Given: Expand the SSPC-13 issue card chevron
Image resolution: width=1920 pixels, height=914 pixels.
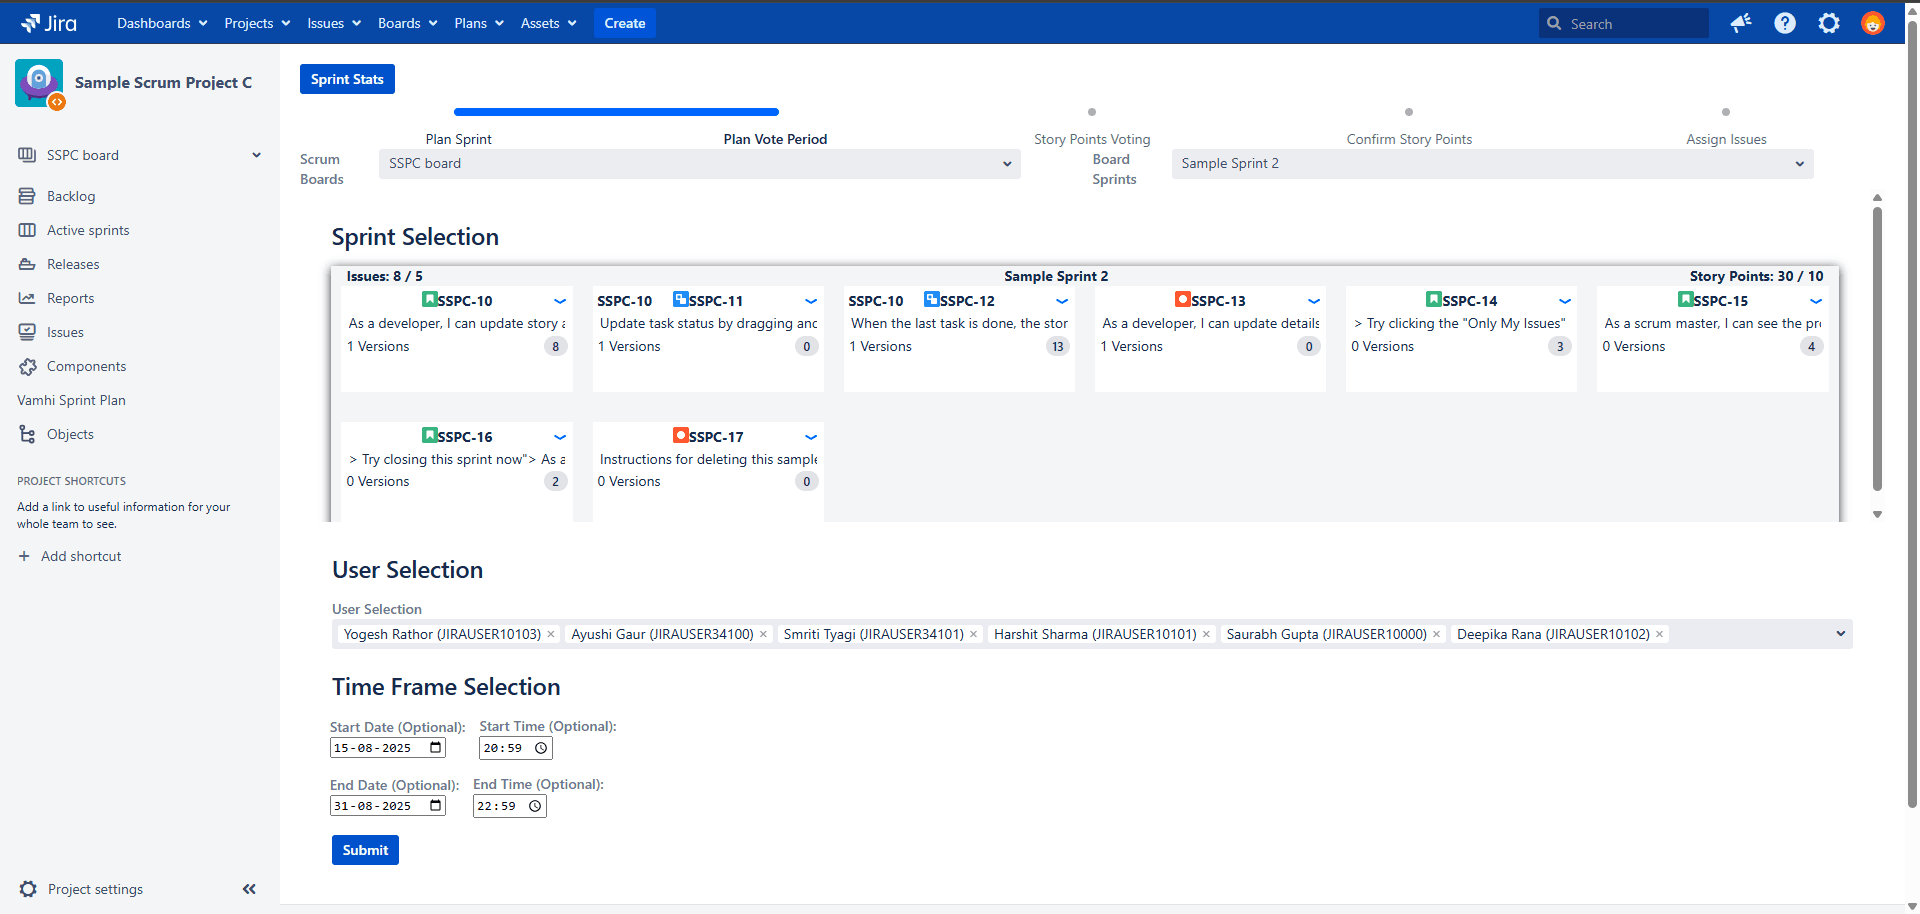Looking at the screenshot, I should 1314,301.
